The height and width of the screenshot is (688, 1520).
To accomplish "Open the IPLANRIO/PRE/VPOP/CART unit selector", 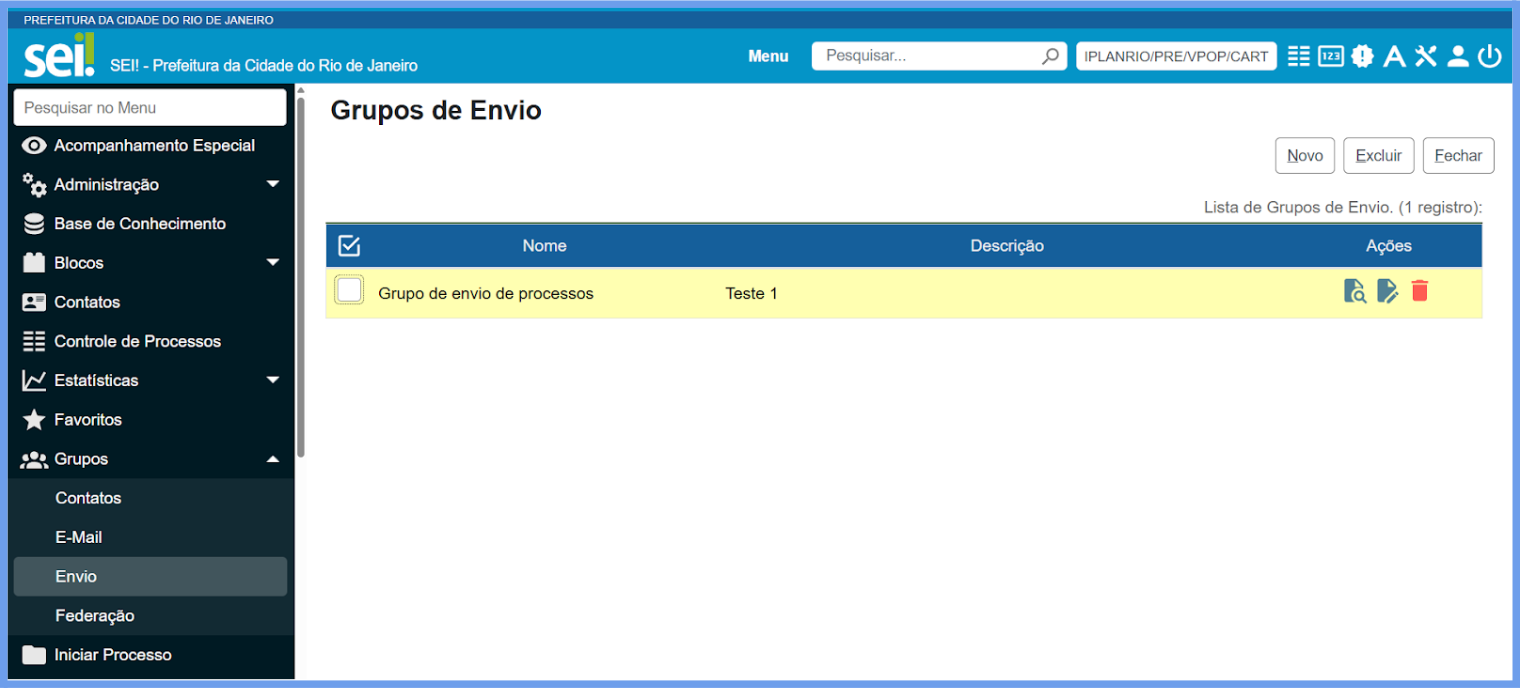I will coord(1176,56).
